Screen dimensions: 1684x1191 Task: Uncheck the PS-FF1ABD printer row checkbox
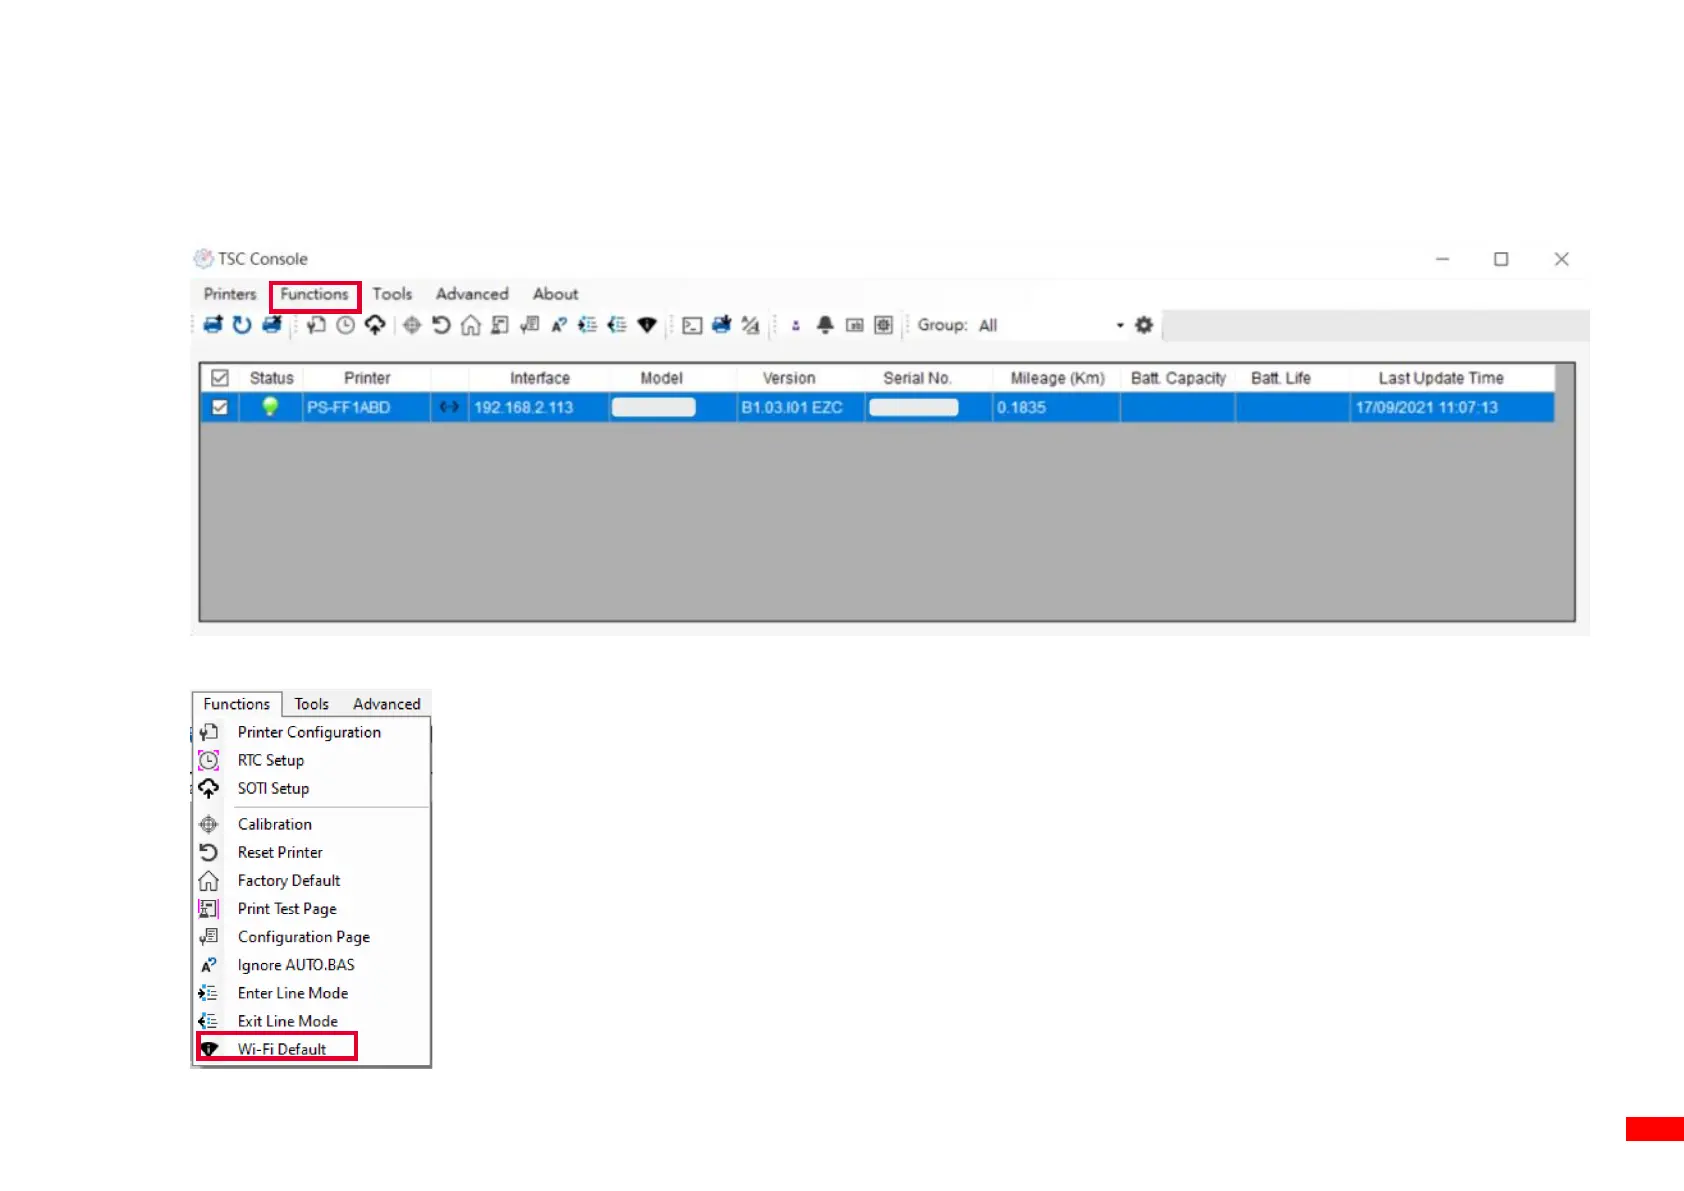pyautogui.click(x=220, y=408)
